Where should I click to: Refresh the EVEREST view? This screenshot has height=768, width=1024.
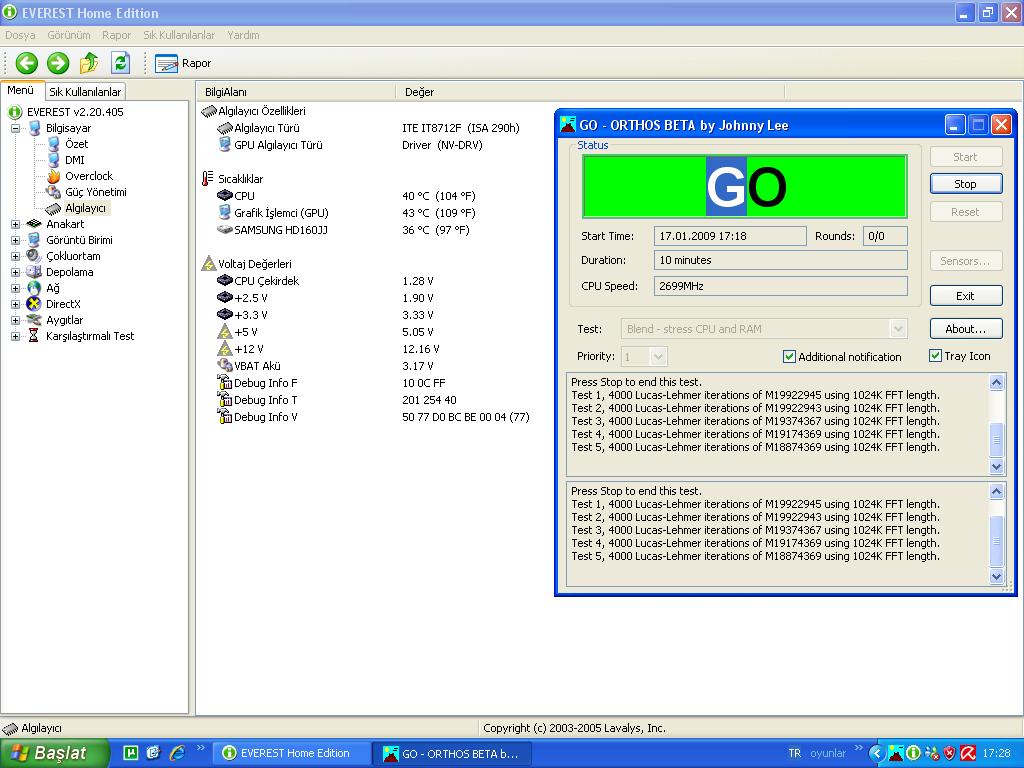point(120,63)
